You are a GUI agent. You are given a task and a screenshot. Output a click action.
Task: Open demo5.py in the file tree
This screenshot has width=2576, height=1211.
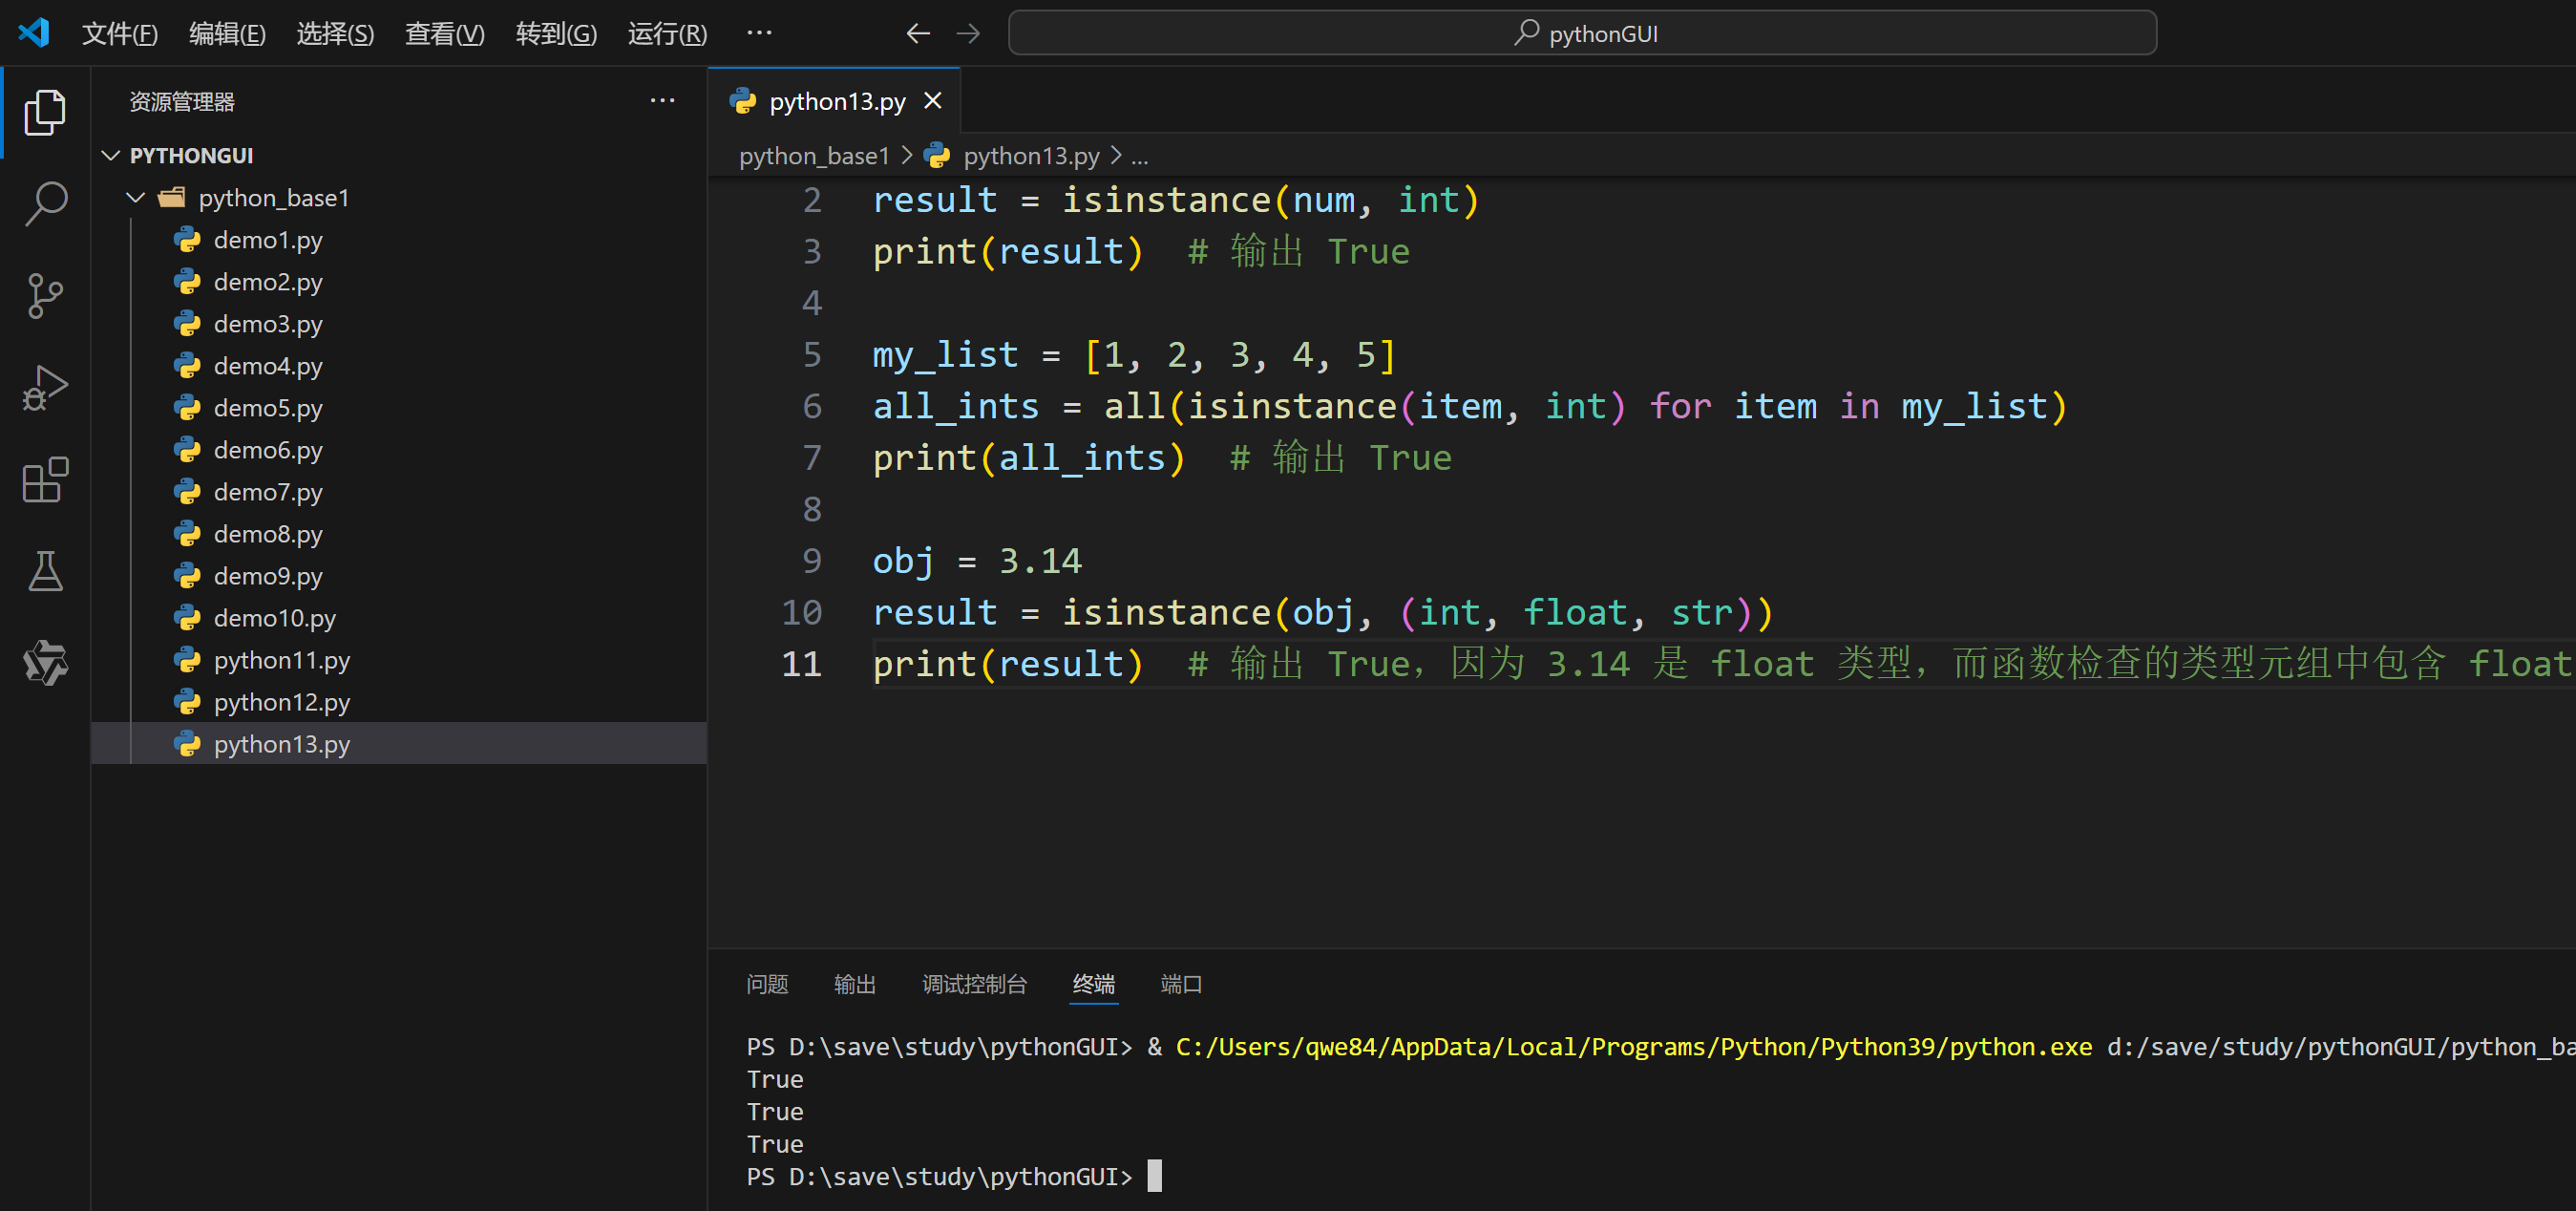[x=268, y=408]
